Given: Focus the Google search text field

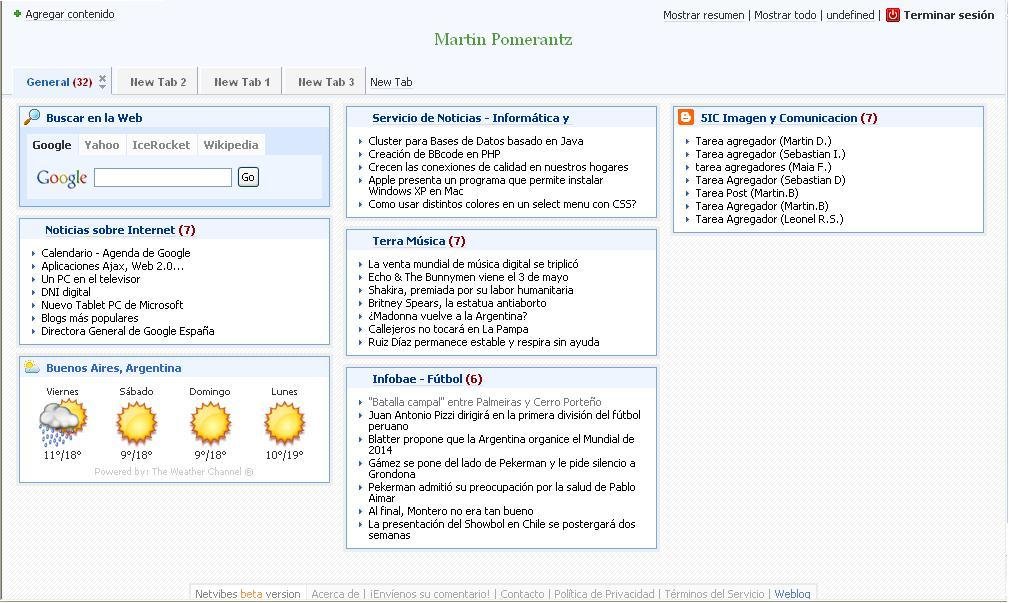Looking at the screenshot, I should [163, 178].
